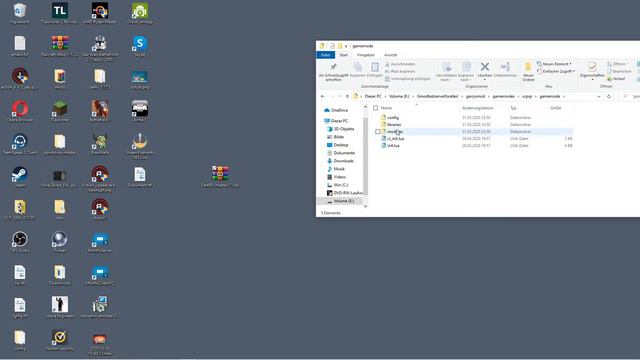Open the Minecraft grass block launcher icon
The height and width of the screenshot is (360, 640).
click(x=60, y=111)
